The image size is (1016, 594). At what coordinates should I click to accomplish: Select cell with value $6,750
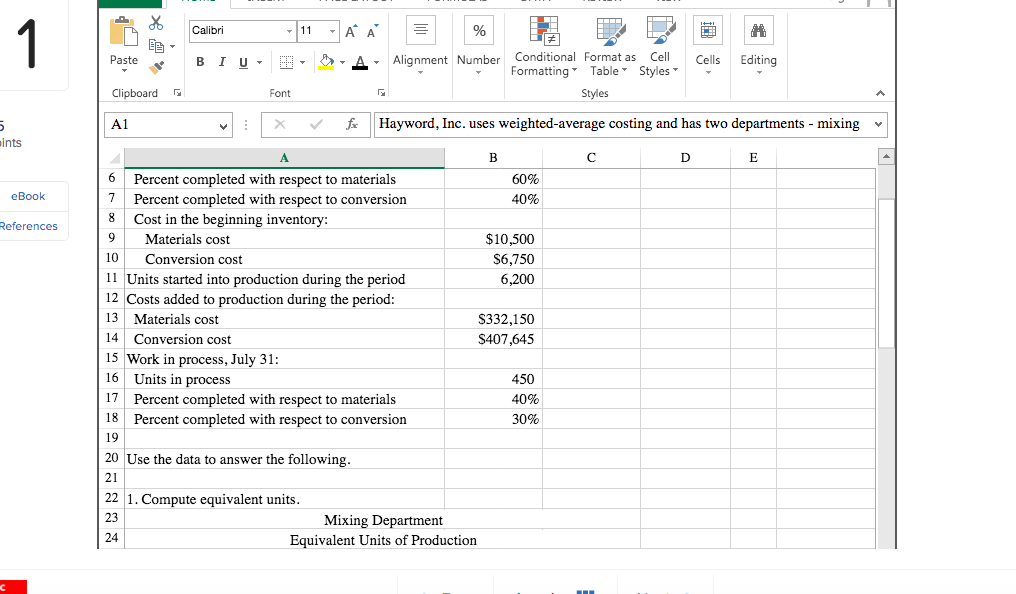coord(493,259)
